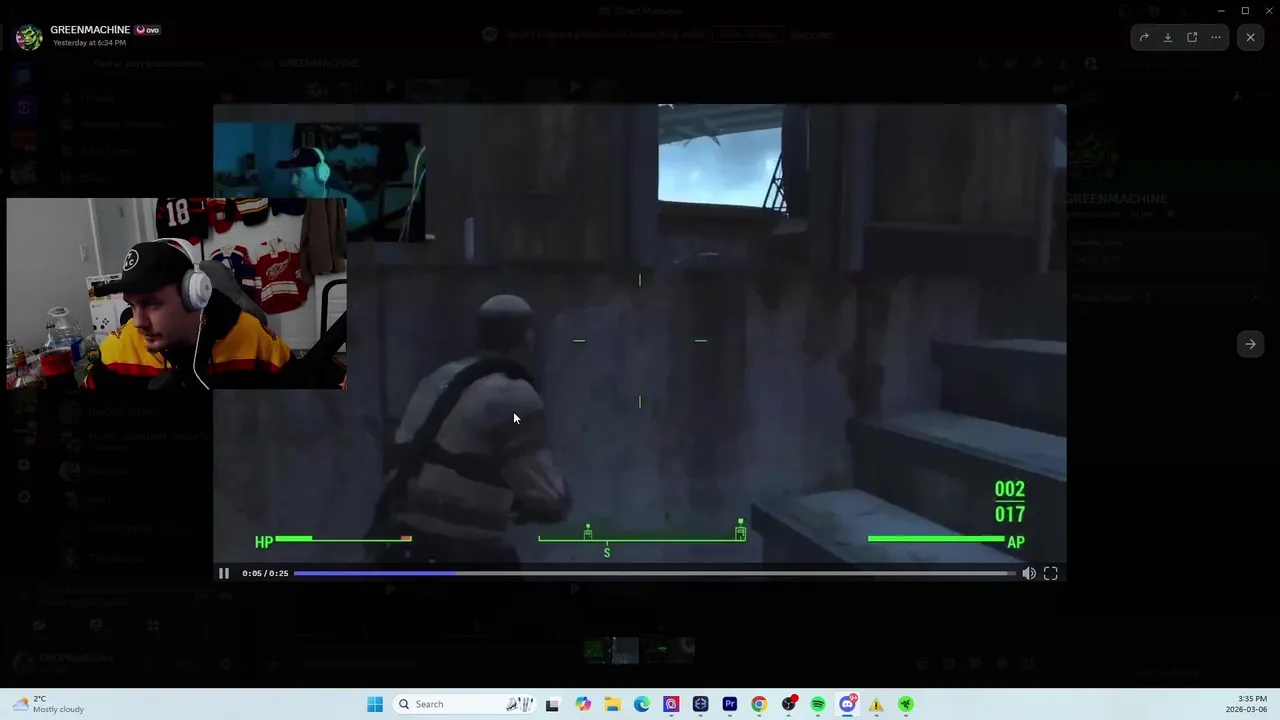1280x720 pixels.
Task: Click the GREENMACHINE username at top left
Action: 91,30
